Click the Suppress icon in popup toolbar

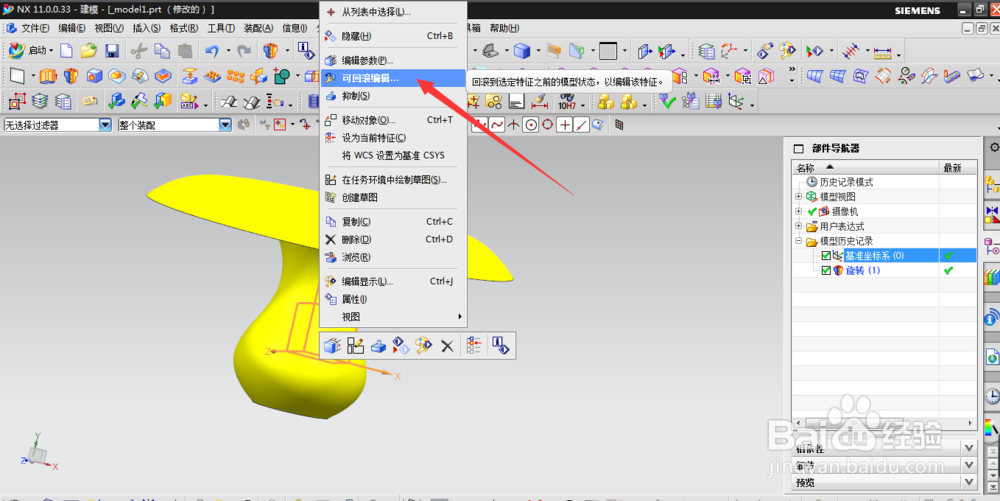tap(378, 346)
